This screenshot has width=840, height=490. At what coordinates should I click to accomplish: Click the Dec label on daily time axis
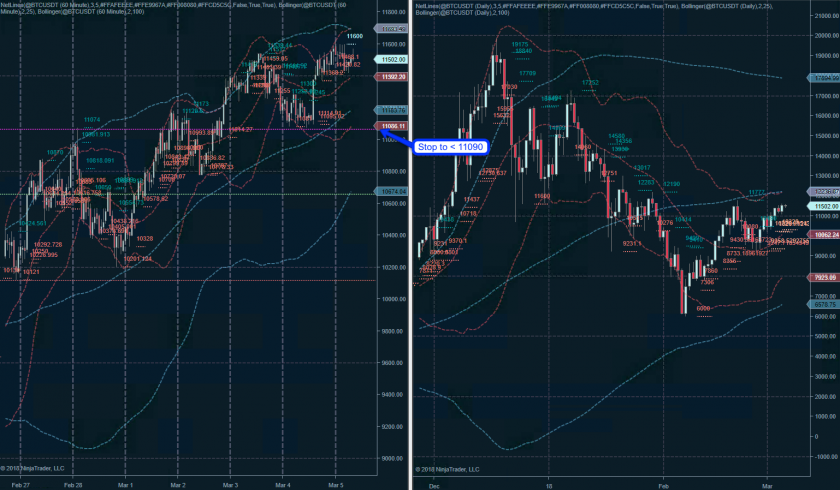434,486
